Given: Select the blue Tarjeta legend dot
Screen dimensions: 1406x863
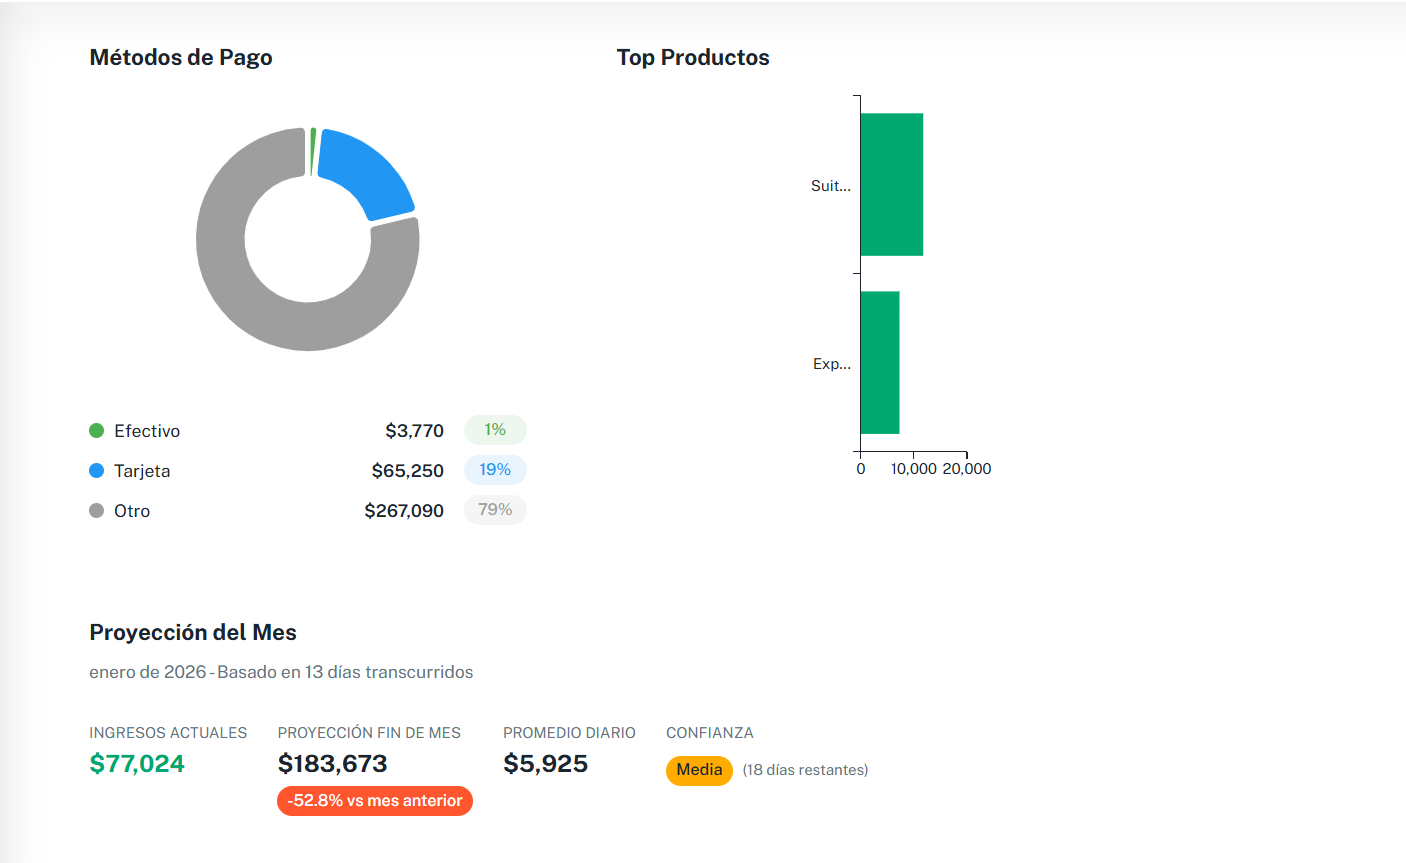Looking at the screenshot, I should click(95, 470).
